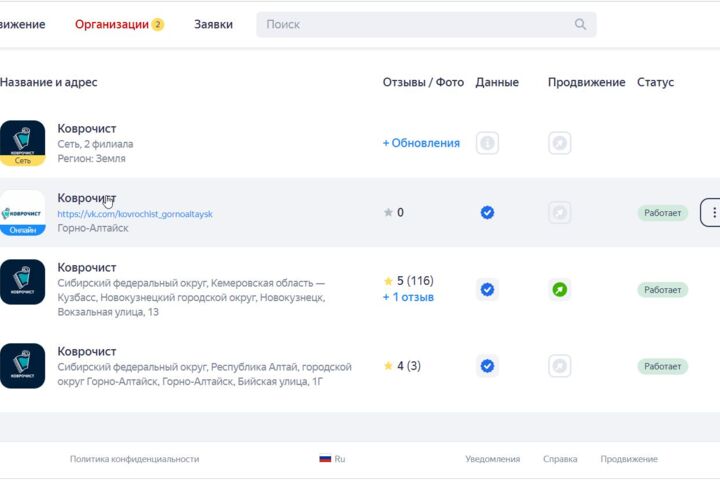Click verified data checkmark in the online row
The height and width of the screenshot is (480, 720).
coord(487,212)
